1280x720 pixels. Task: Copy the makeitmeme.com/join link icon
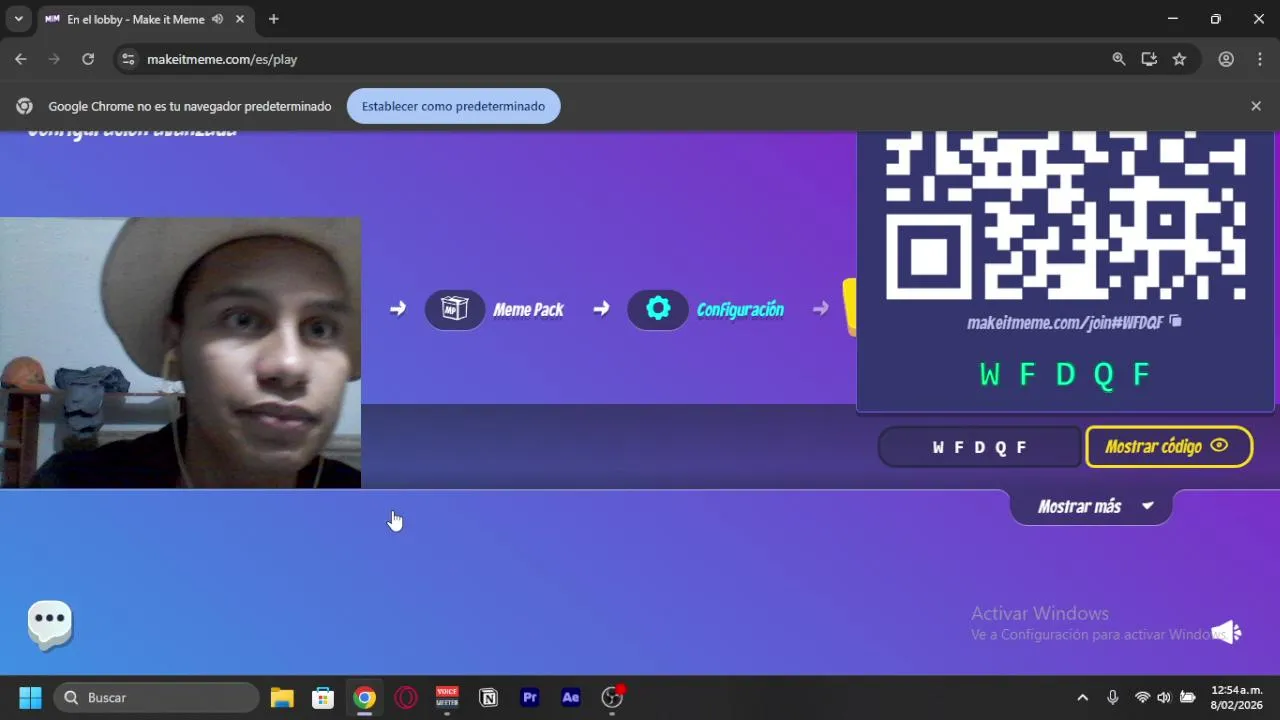(1176, 321)
